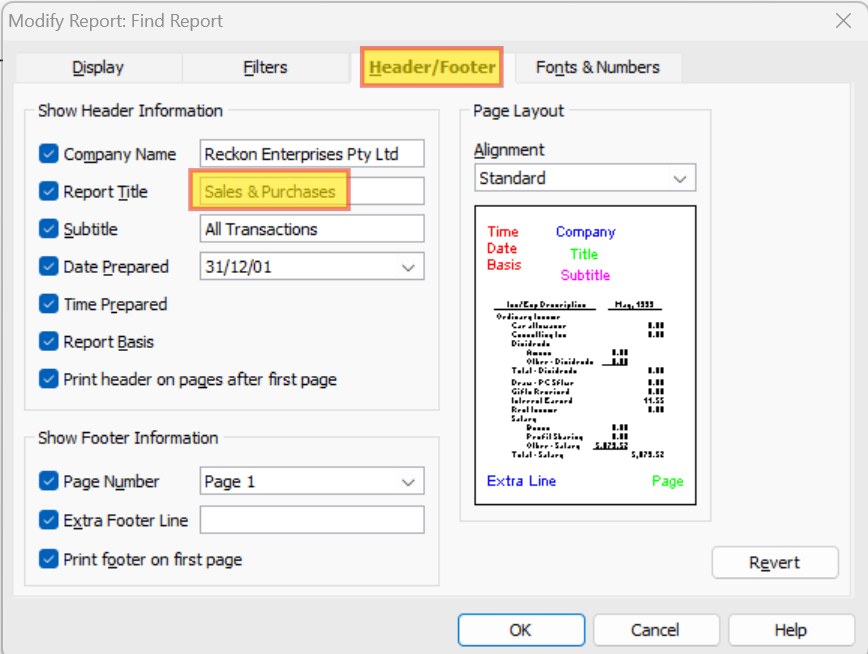This screenshot has height=654, width=868.
Task: Open the Fonts & Numbers tab
Action: 598,68
